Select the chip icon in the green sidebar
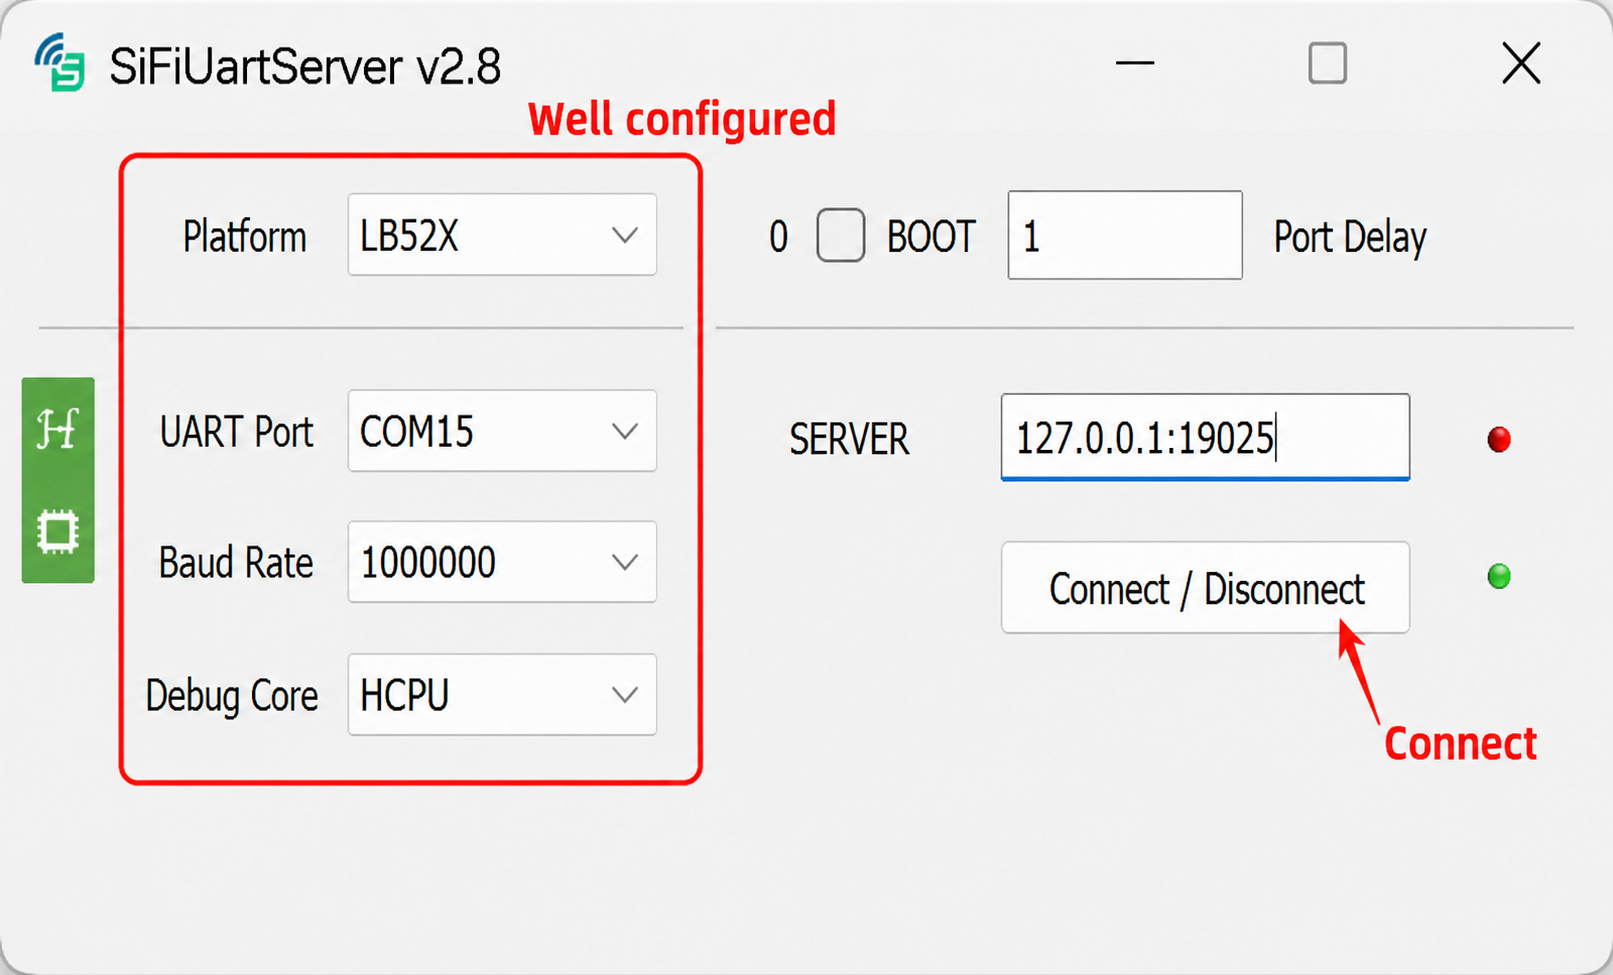The image size is (1613, 975). tap(57, 531)
